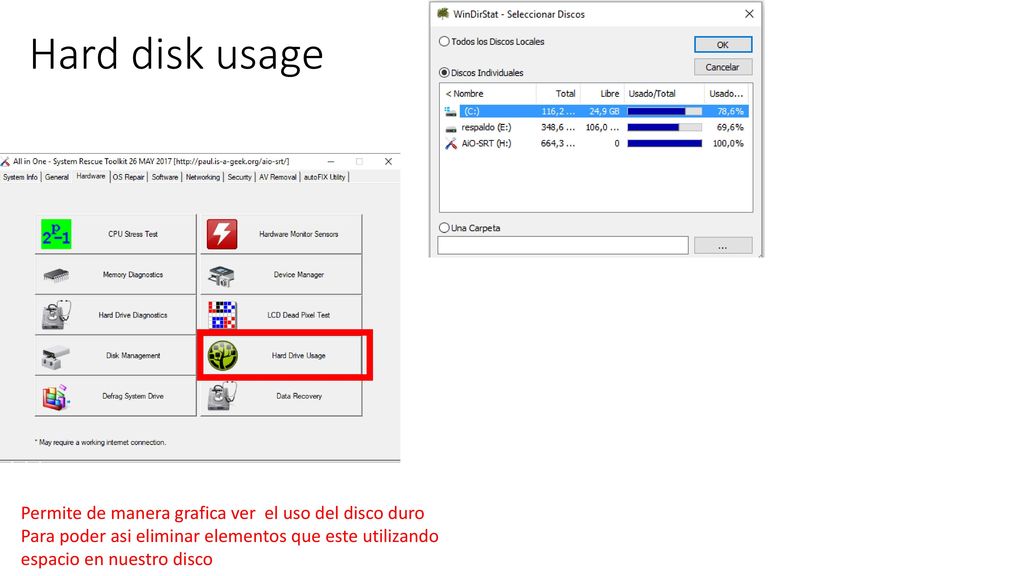
Task: Click the folder browse ... button
Action: coord(723,246)
